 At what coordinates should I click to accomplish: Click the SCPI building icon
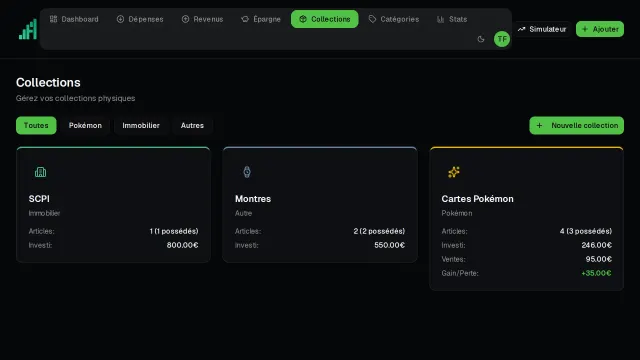pos(40,172)
